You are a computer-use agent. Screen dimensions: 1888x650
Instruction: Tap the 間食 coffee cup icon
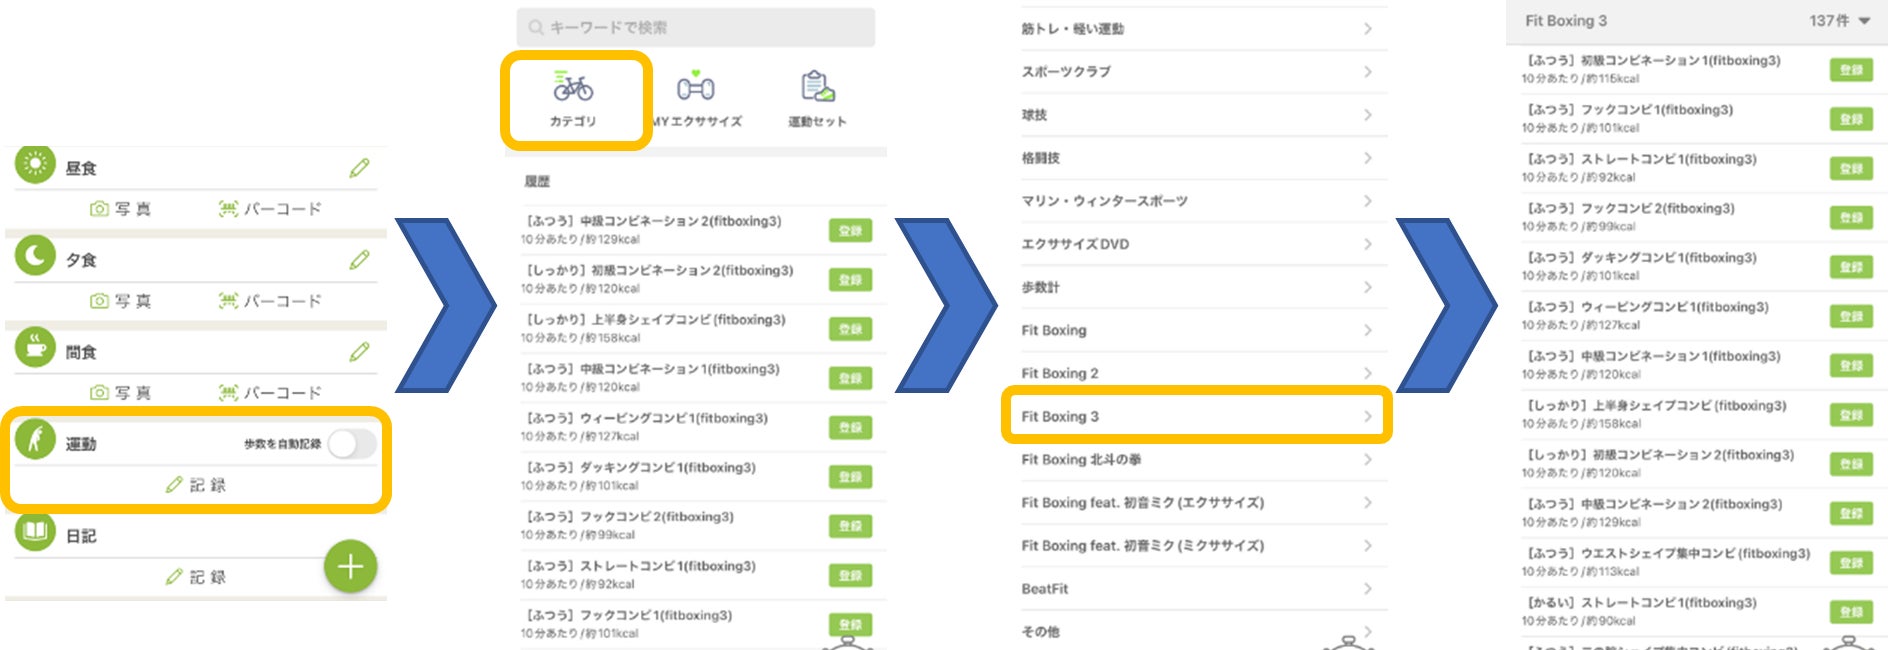tap(35, 348)
